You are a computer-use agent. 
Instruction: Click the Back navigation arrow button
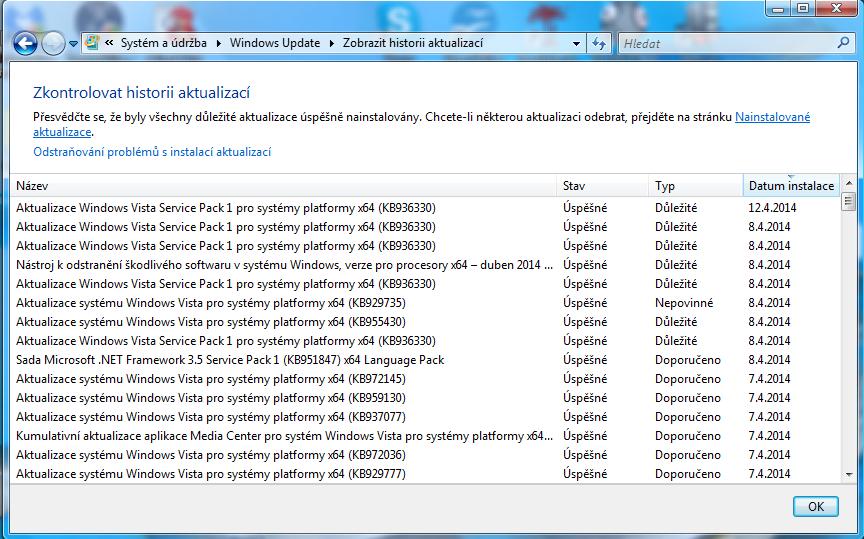coord(26,44)
